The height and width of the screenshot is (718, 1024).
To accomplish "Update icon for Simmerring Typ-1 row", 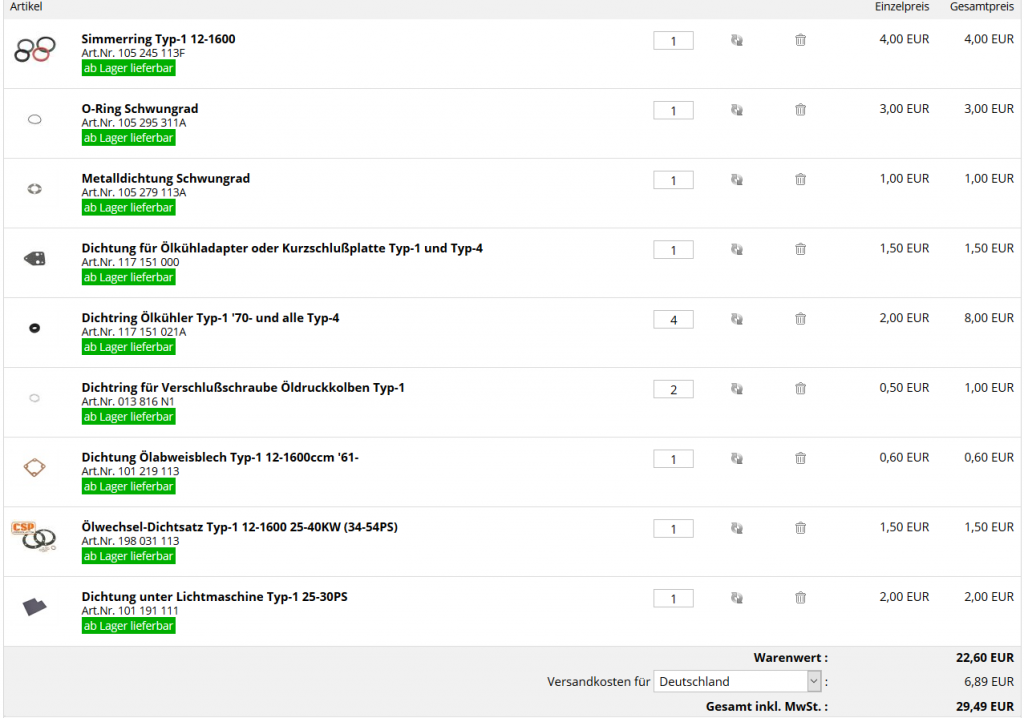I will 737,41.
